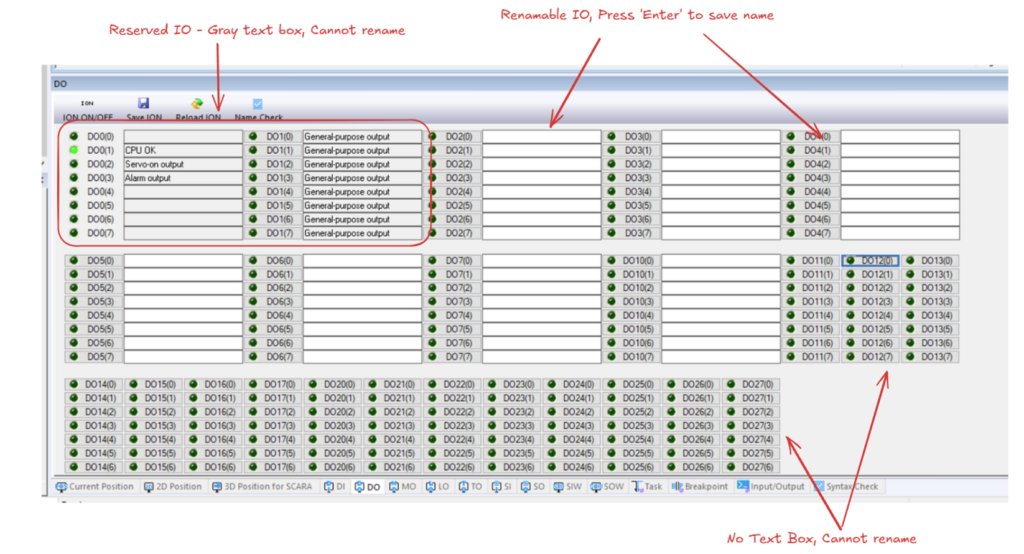
Task: Toggle the DO1(0) general-purpose output LED
Action: pyautogui.click(x=253, y=136)
